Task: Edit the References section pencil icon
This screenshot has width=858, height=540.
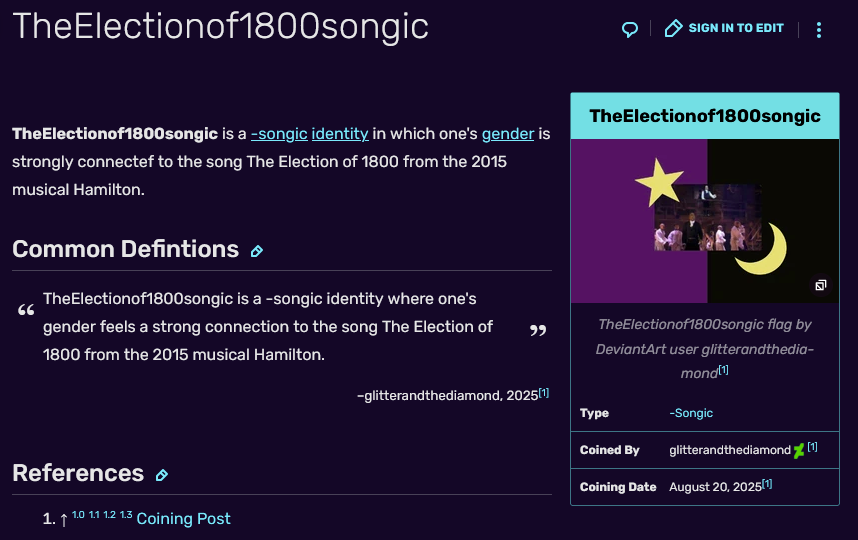Action: (162, 475)
